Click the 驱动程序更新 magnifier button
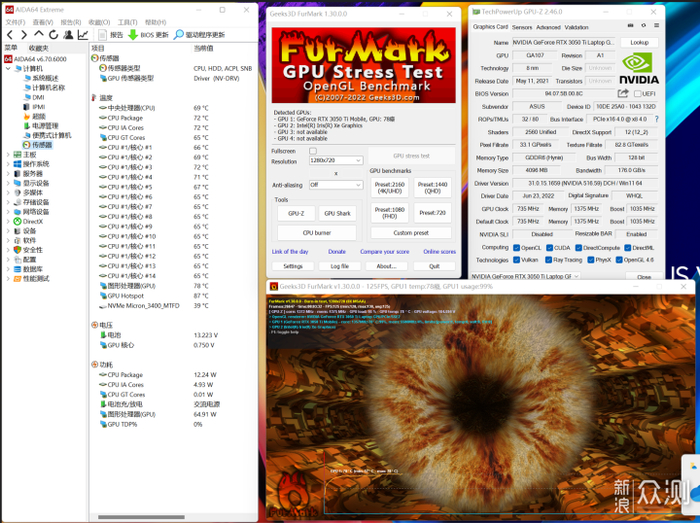 (199, 35)
